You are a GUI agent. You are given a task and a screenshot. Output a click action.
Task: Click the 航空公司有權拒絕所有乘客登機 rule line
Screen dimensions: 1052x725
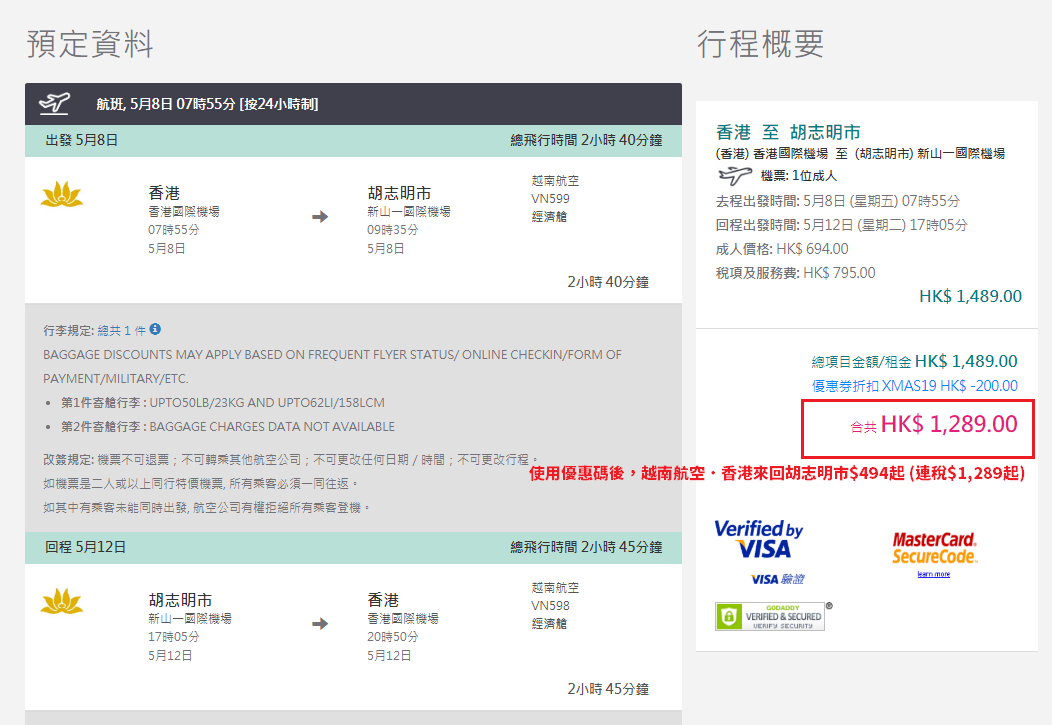click(207, 508)
